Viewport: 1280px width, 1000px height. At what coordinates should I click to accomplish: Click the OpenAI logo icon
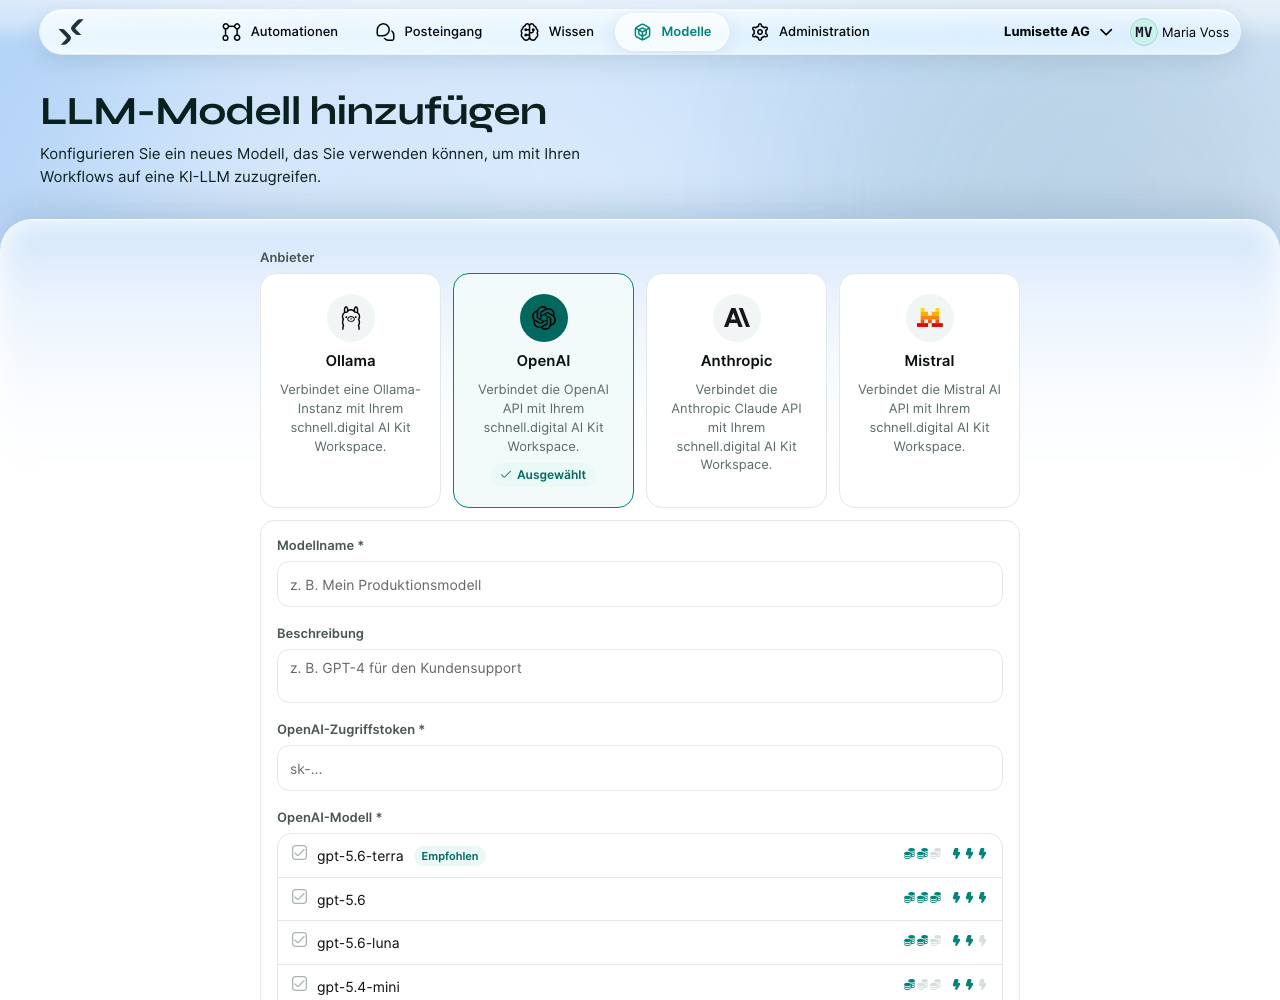tap(544, 318)
